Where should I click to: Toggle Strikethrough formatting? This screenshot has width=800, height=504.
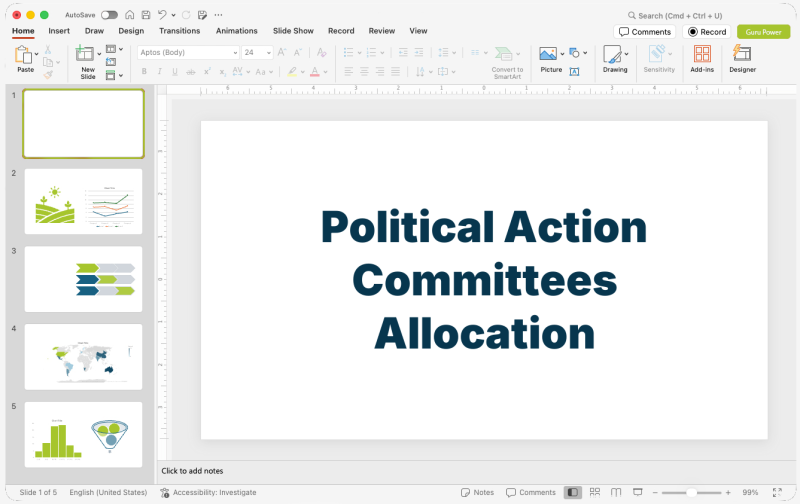(x=191, y=72)
